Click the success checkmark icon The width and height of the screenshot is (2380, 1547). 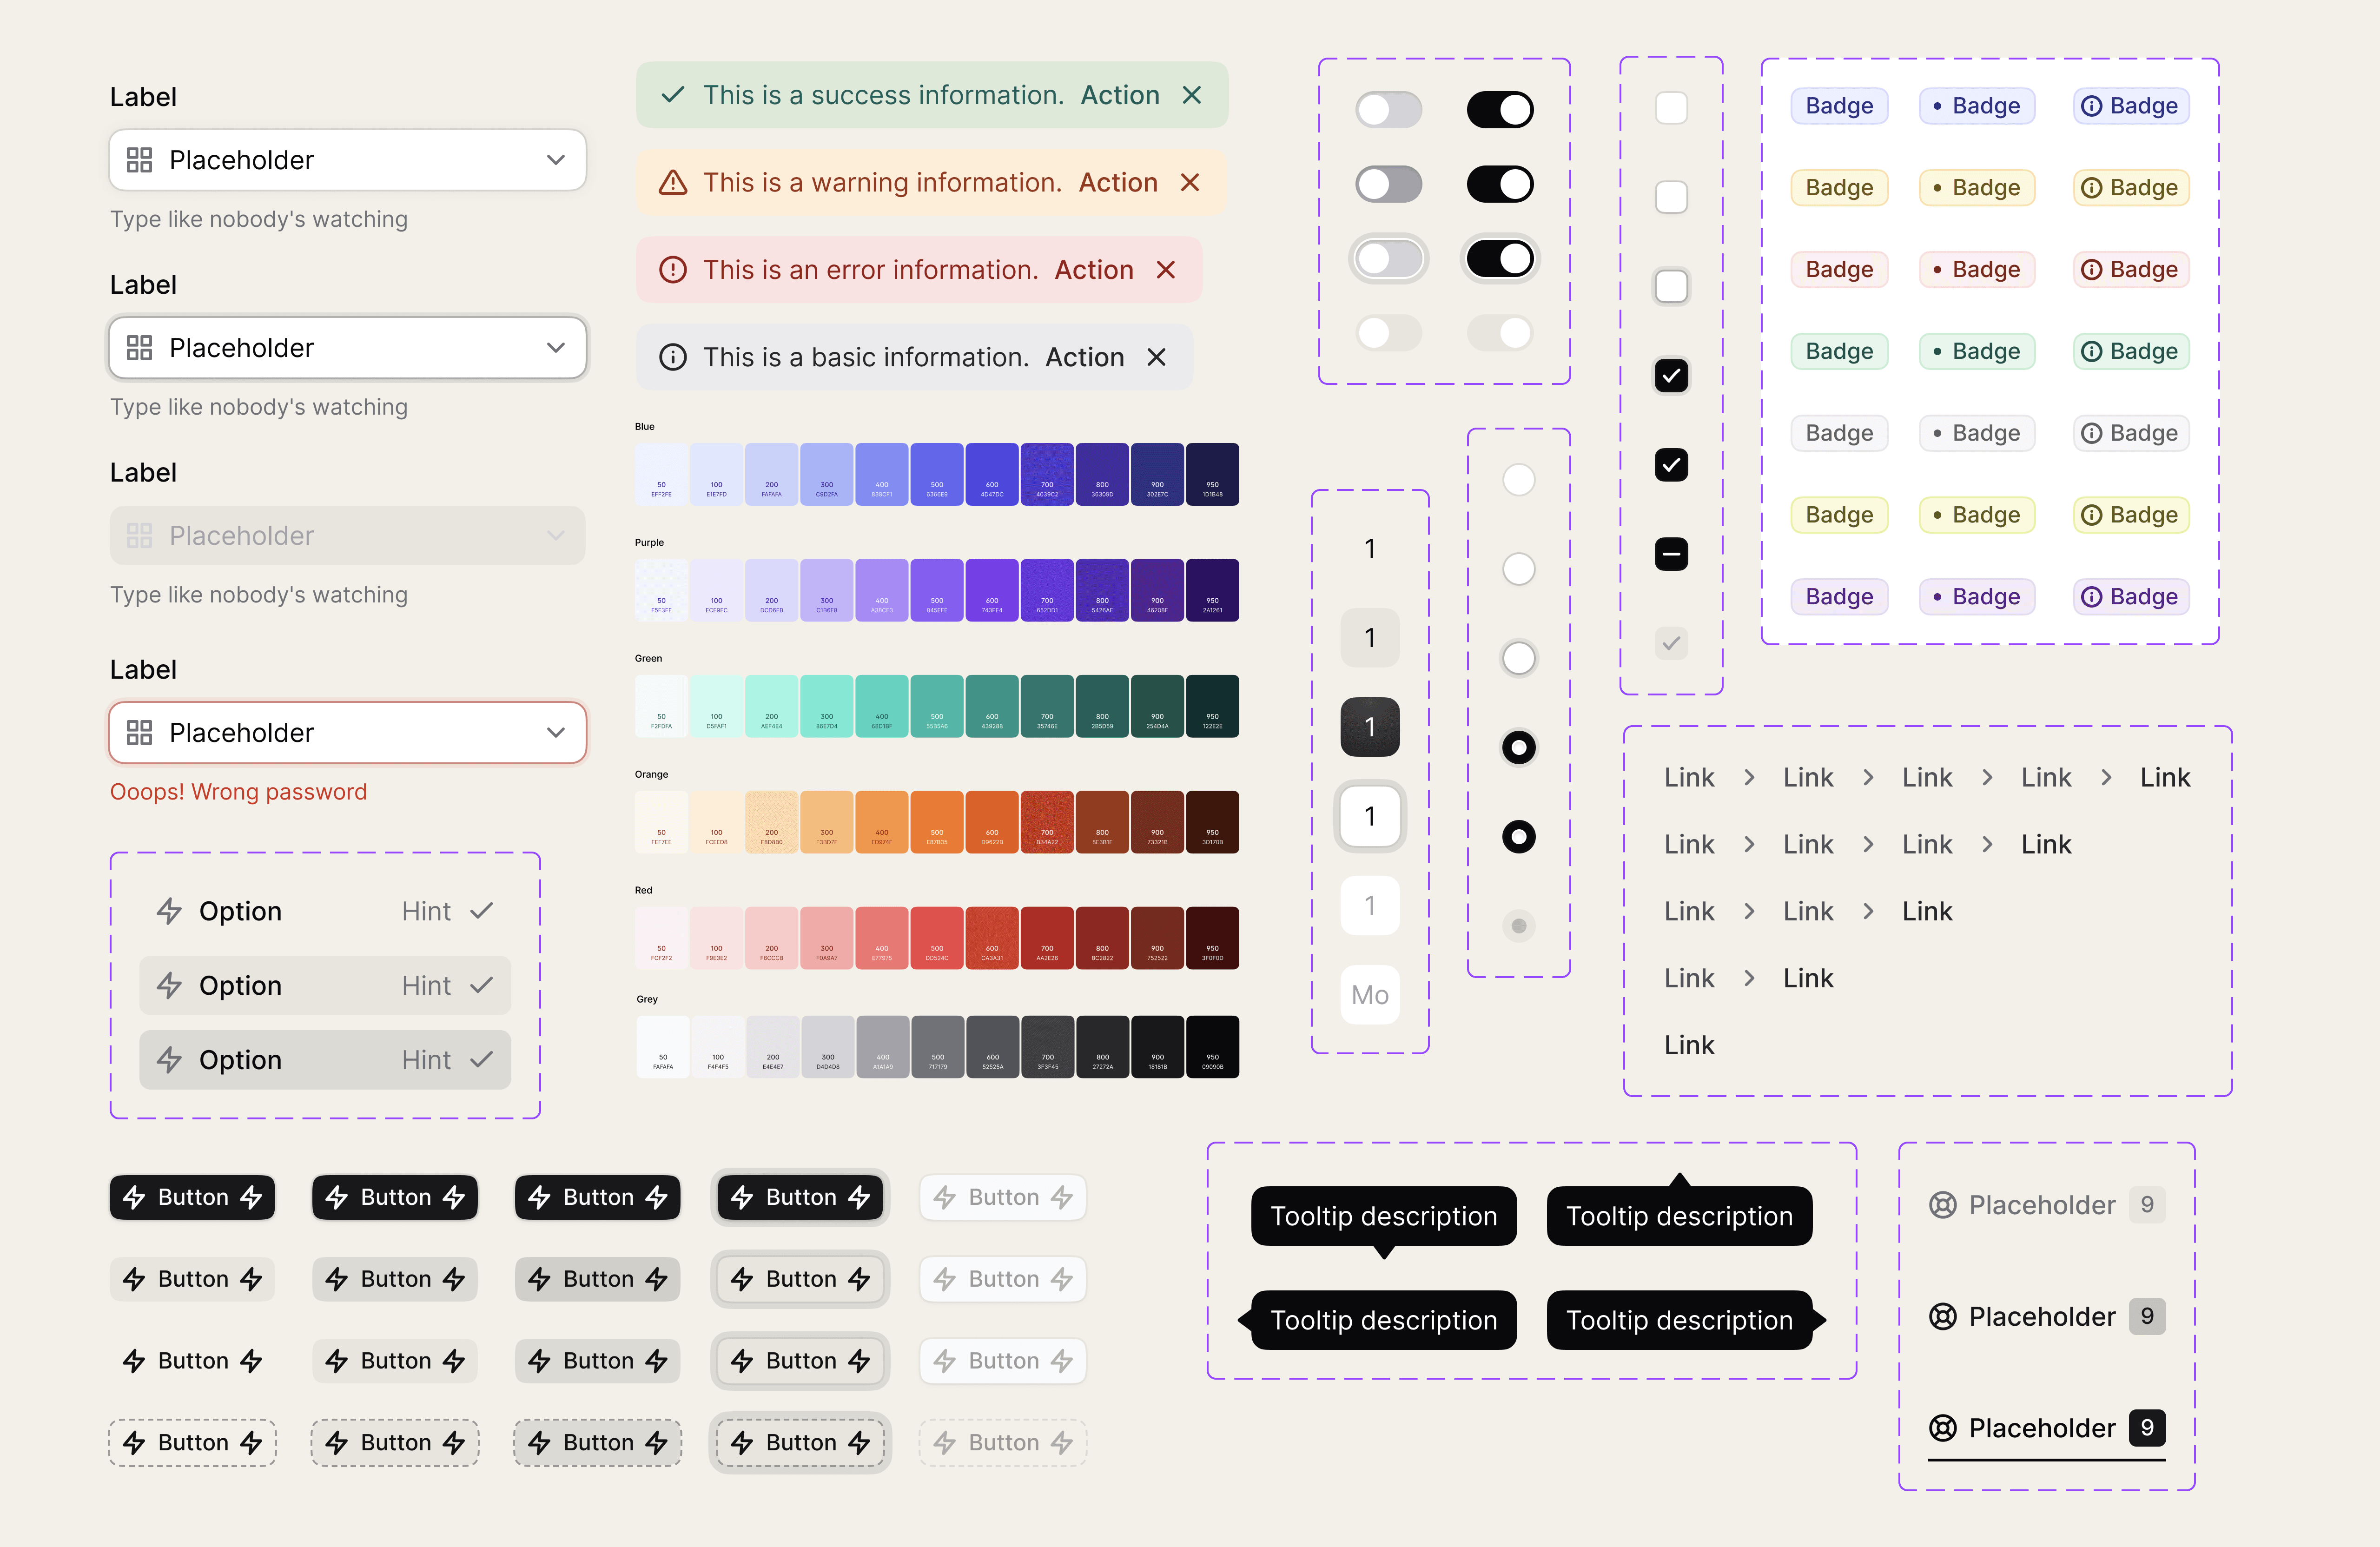[x=673, y=95]
